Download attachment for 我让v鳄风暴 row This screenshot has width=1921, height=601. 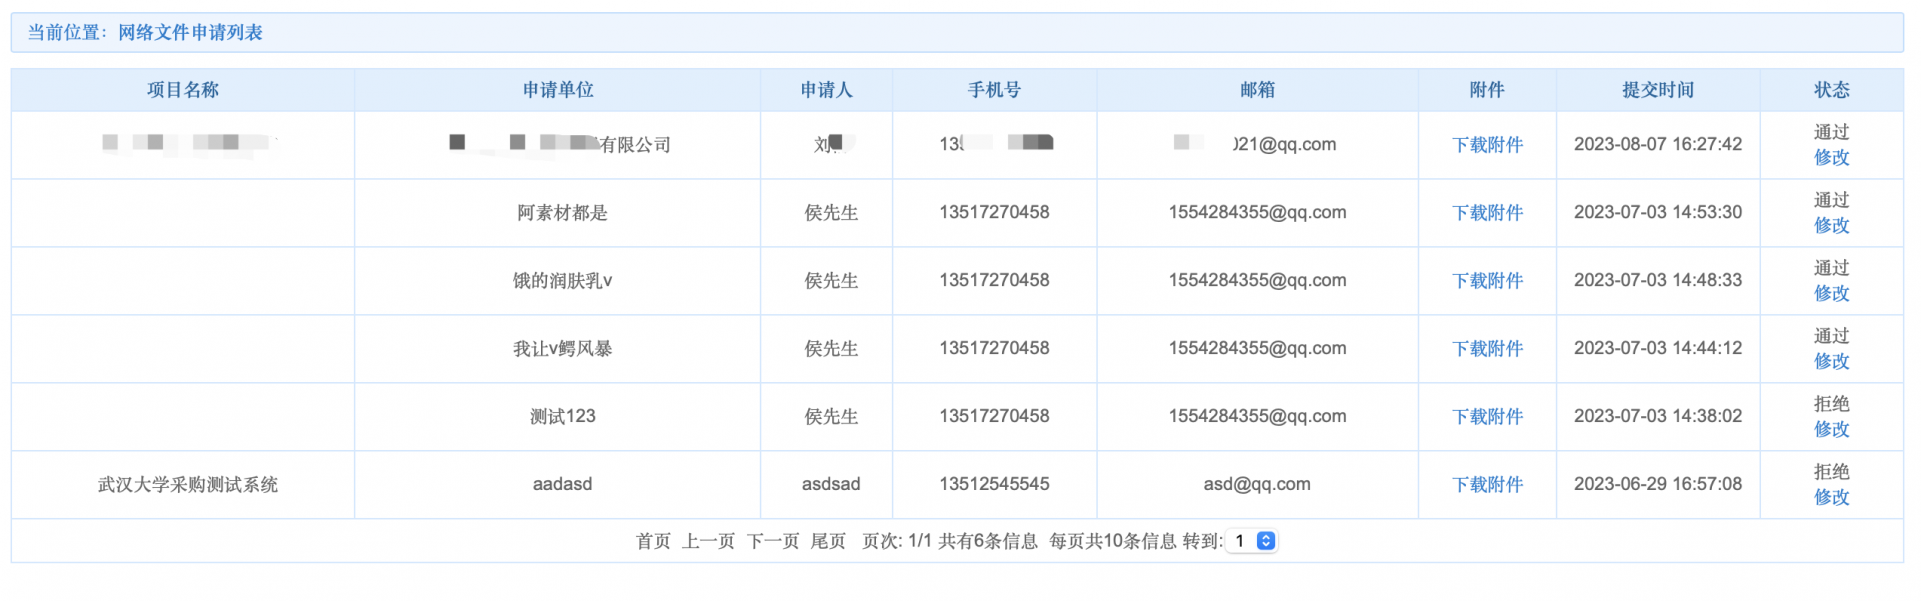pyautogui.click(x=1487, y=349)
